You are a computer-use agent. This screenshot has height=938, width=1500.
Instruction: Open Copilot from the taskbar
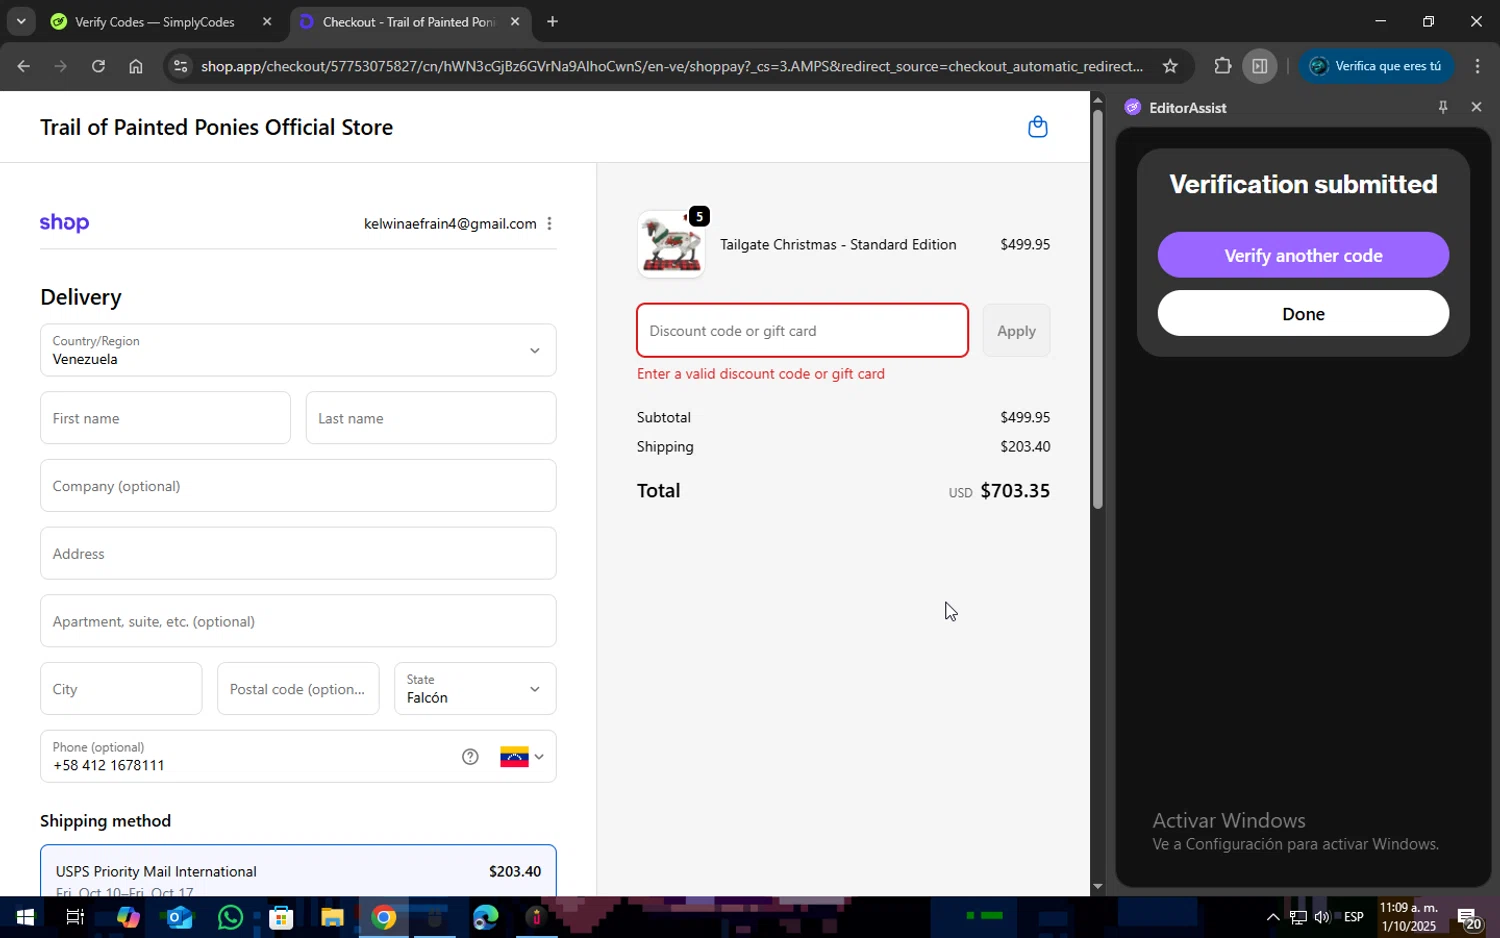point(127,917)
